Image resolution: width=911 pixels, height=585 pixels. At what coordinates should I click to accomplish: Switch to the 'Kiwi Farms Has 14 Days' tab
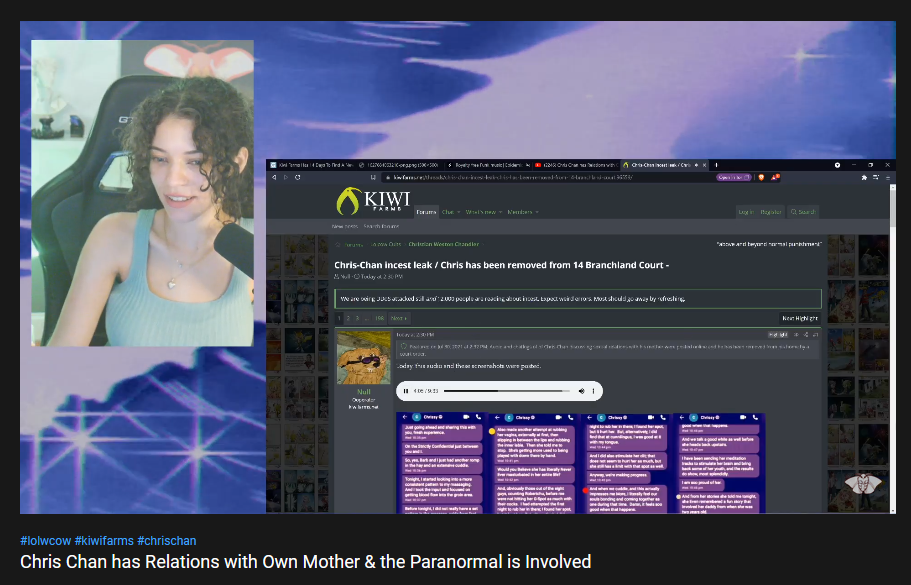click(311, 165)
